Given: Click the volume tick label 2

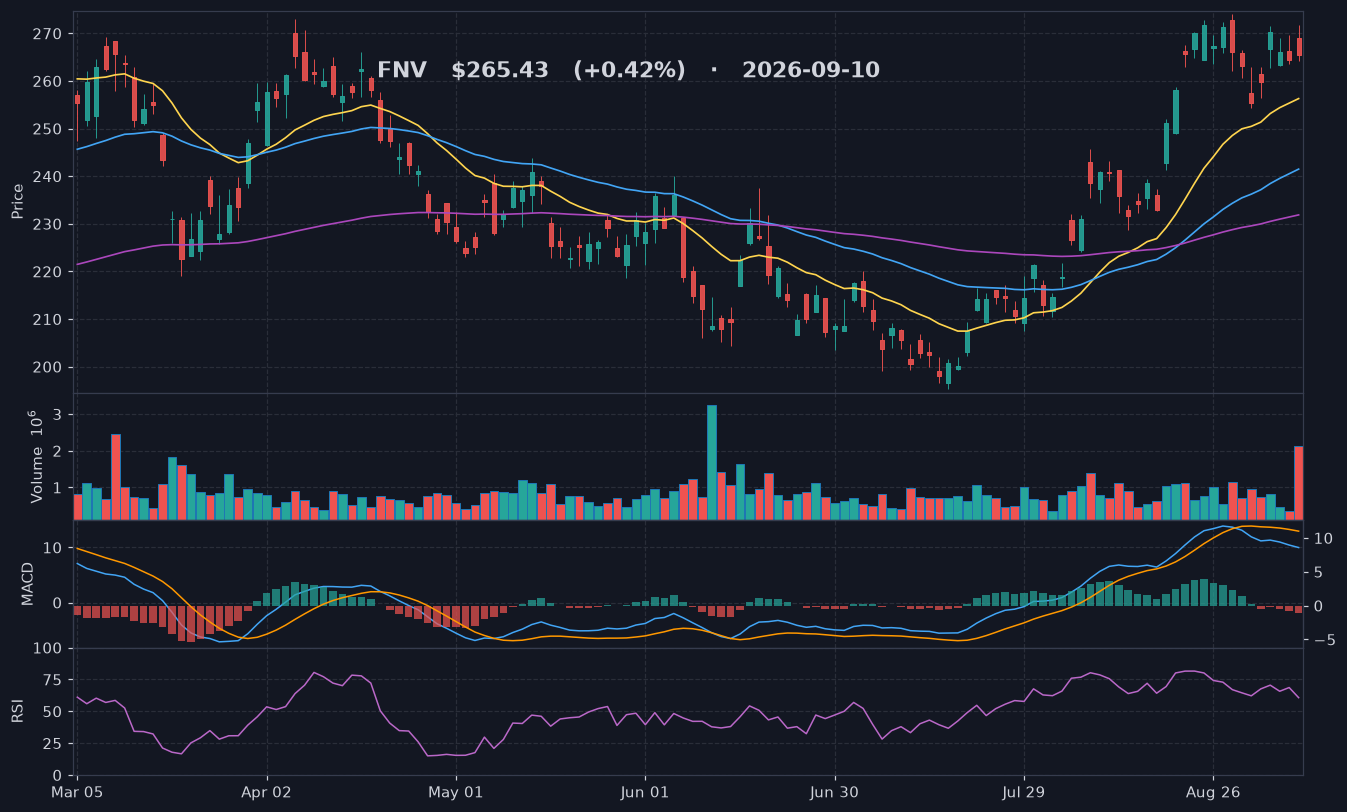Looking at the screenshot, I should coord(59,452).
